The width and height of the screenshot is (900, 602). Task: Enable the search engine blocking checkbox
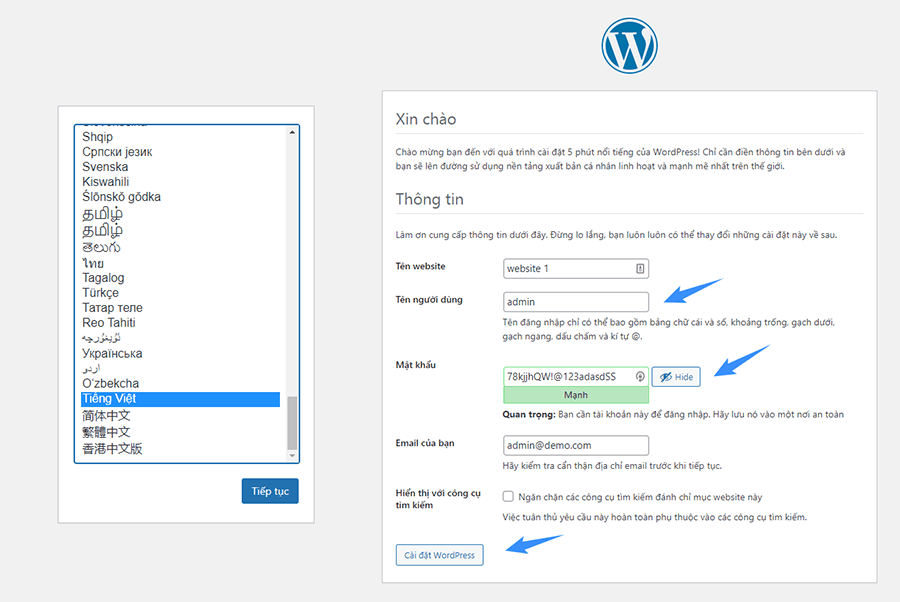pyautogui.click(x=508, y=496)
